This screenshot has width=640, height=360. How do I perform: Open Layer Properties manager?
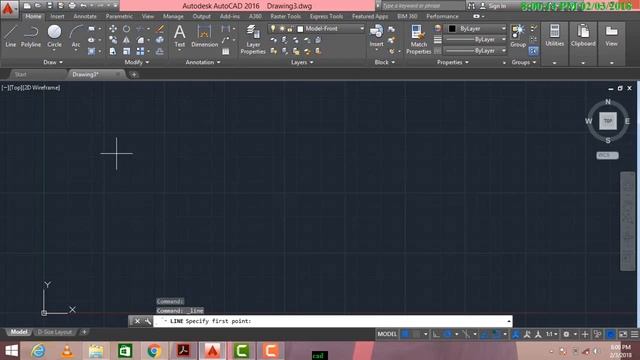point(253,39)
